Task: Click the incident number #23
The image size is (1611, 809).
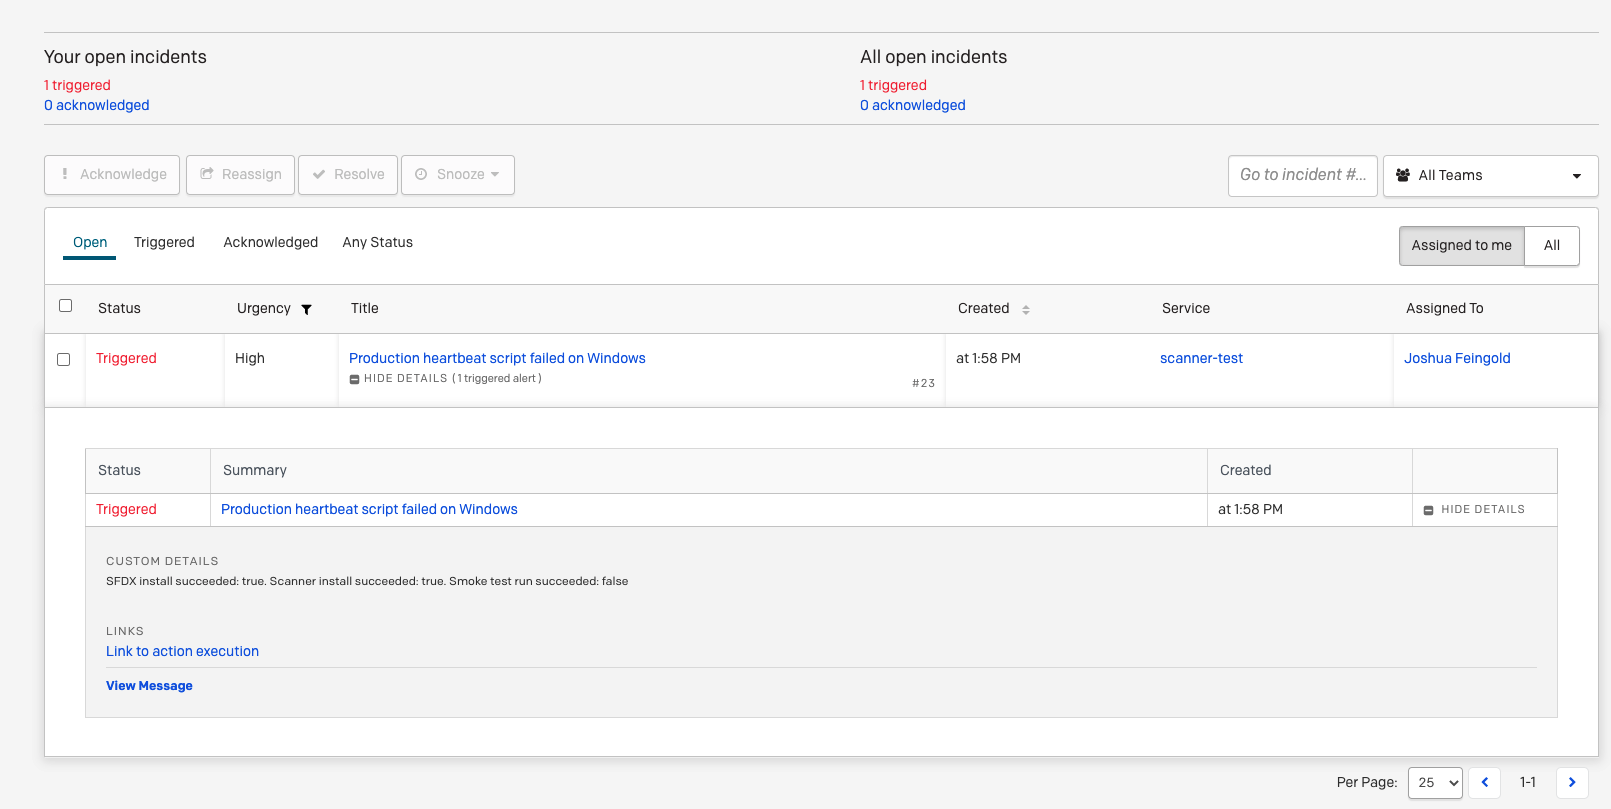Action: click(923, 384)
